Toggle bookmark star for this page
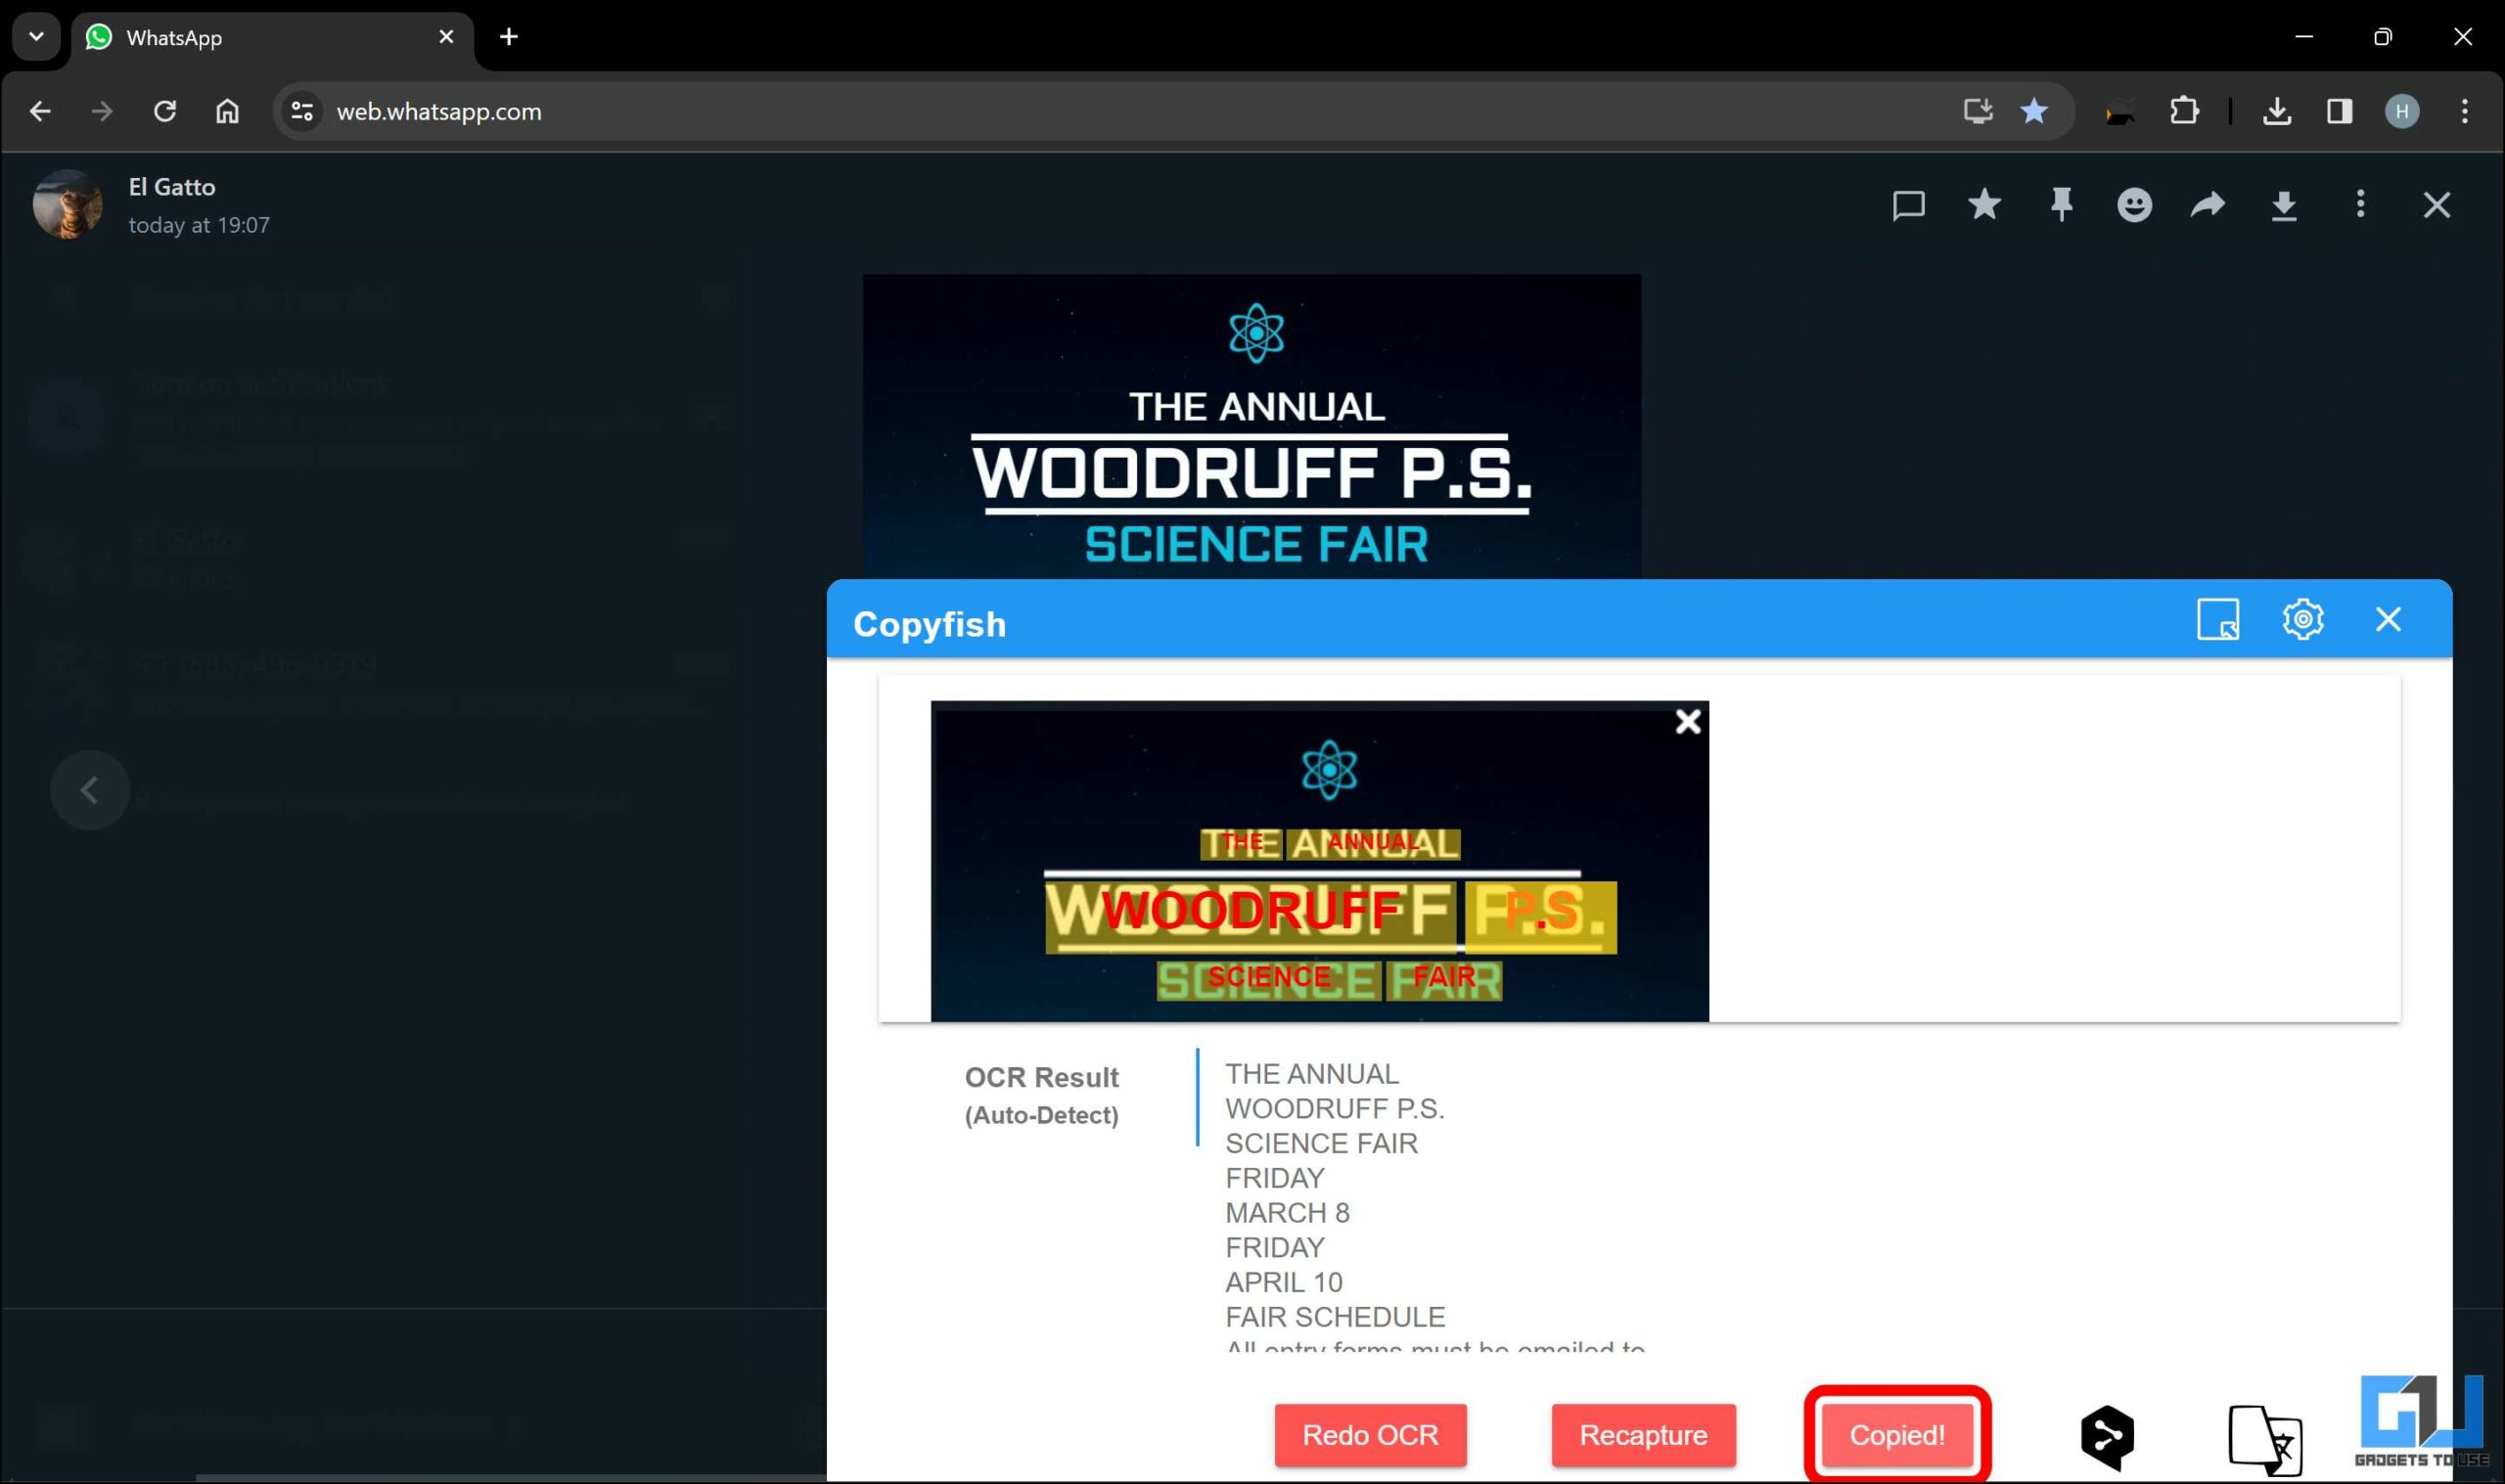Screen dimensions: 2505x1484 pyautogui.click(x=2033, y=111)
